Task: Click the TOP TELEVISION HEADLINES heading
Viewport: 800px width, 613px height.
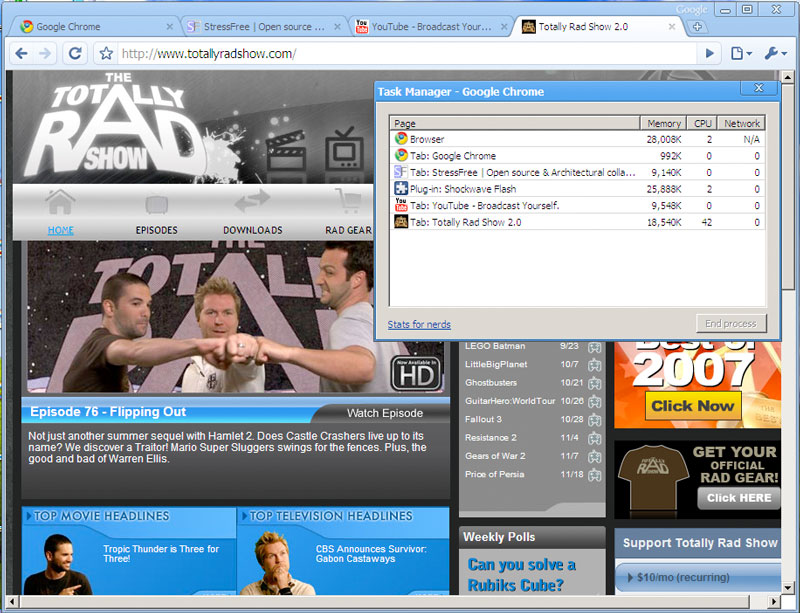Action: [x=331, y=516]
